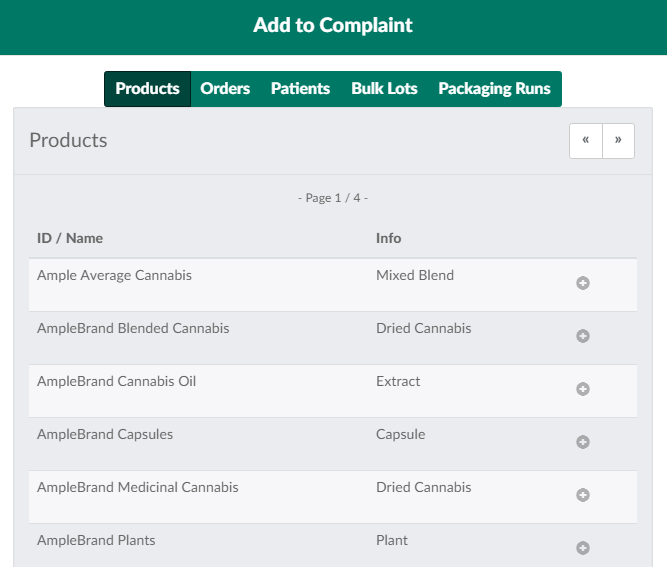Go to previous page of products
The height and width of the screenshot is (567, 667).
[x=586, y=141]
